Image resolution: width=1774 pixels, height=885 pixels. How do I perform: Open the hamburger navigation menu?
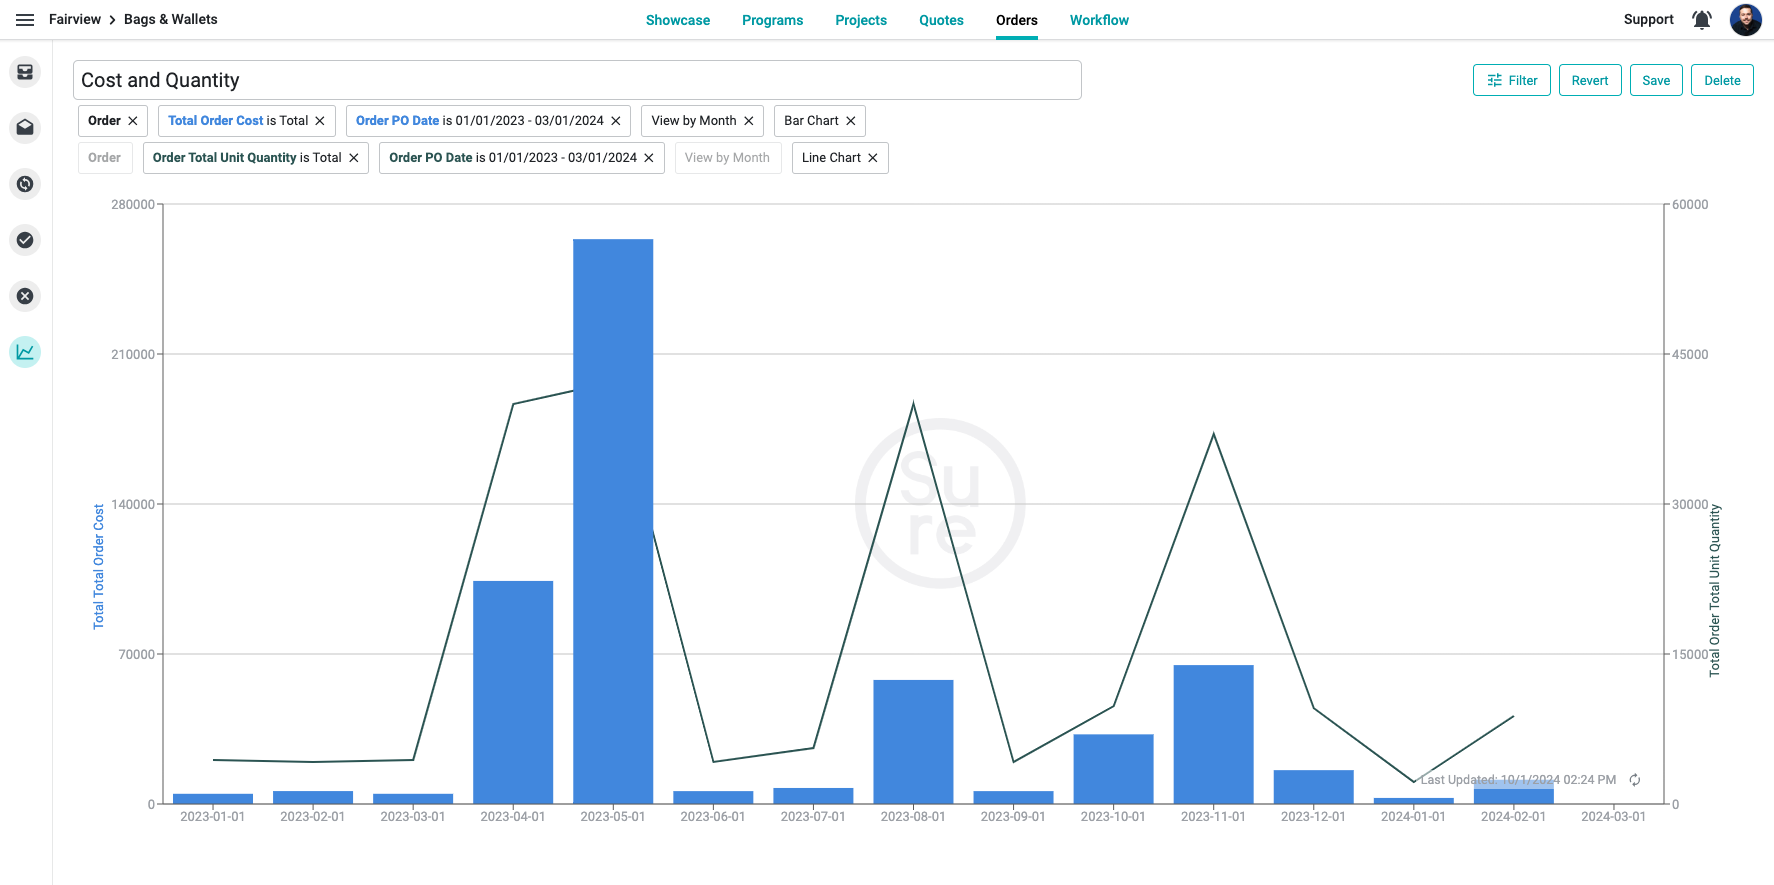point(25,20)
